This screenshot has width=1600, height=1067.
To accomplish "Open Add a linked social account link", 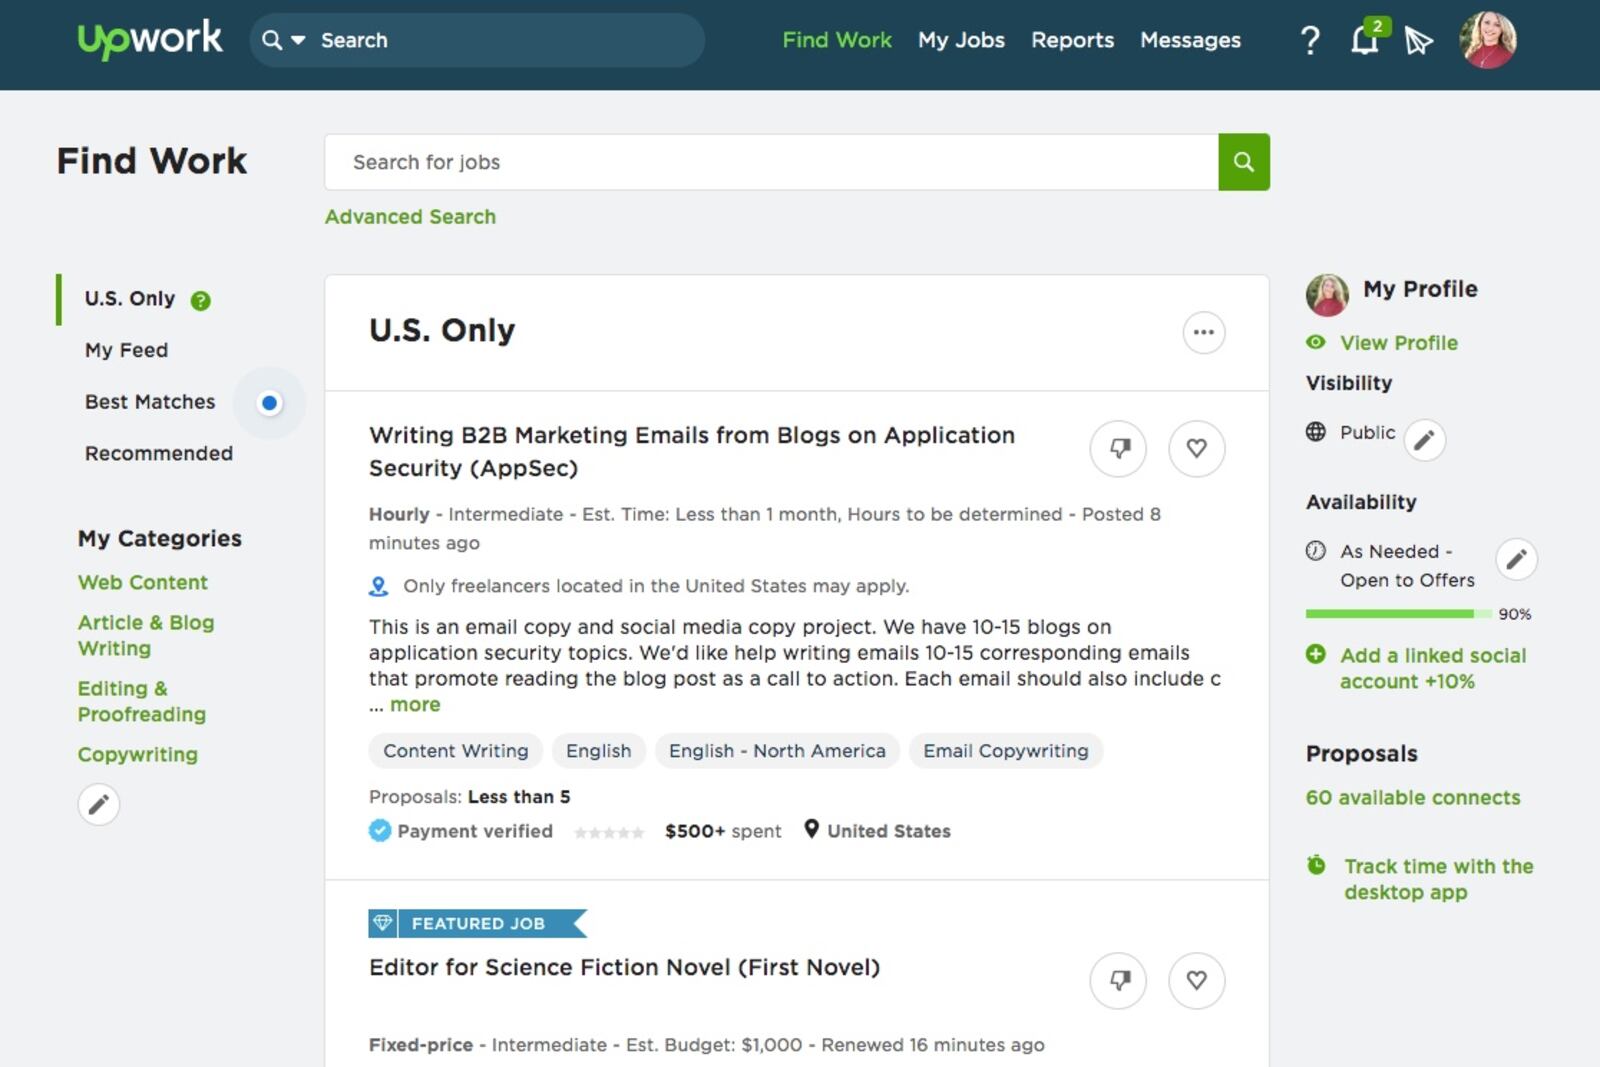I will coord(1433,668).
